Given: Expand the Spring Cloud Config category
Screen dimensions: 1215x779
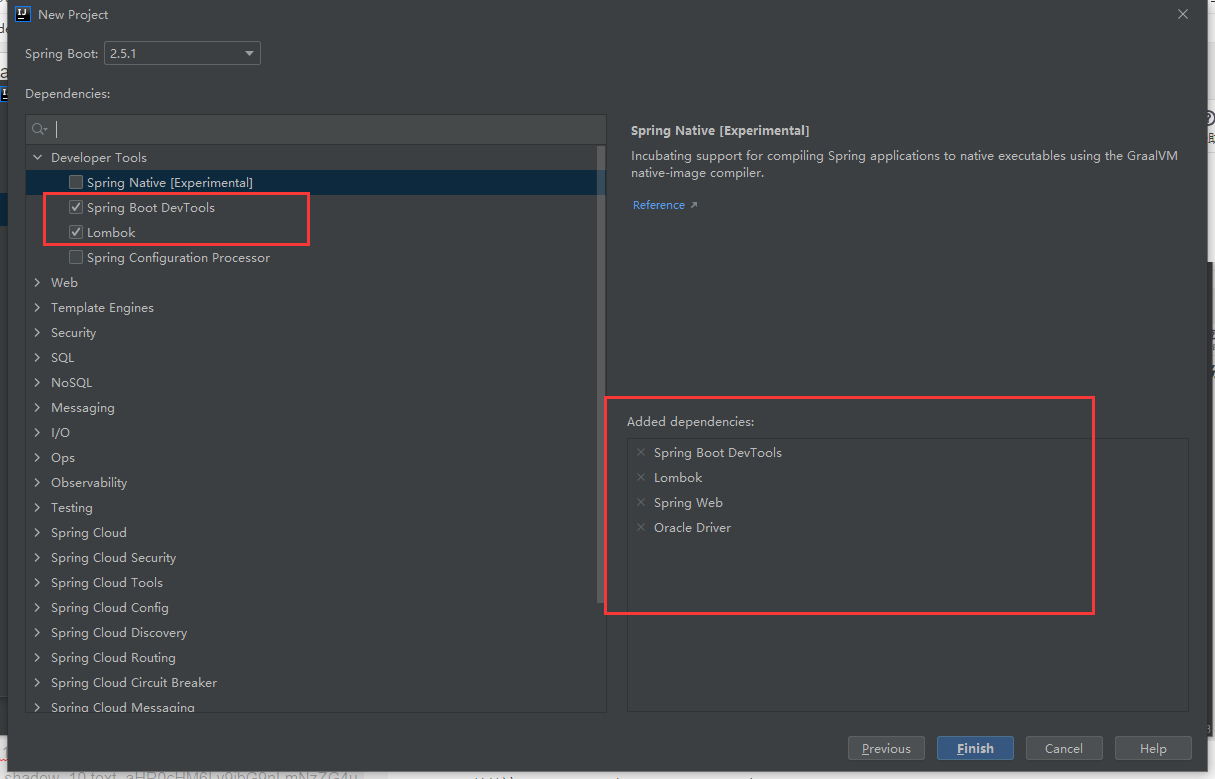Looking at the screenshot, I should (38, 607).
